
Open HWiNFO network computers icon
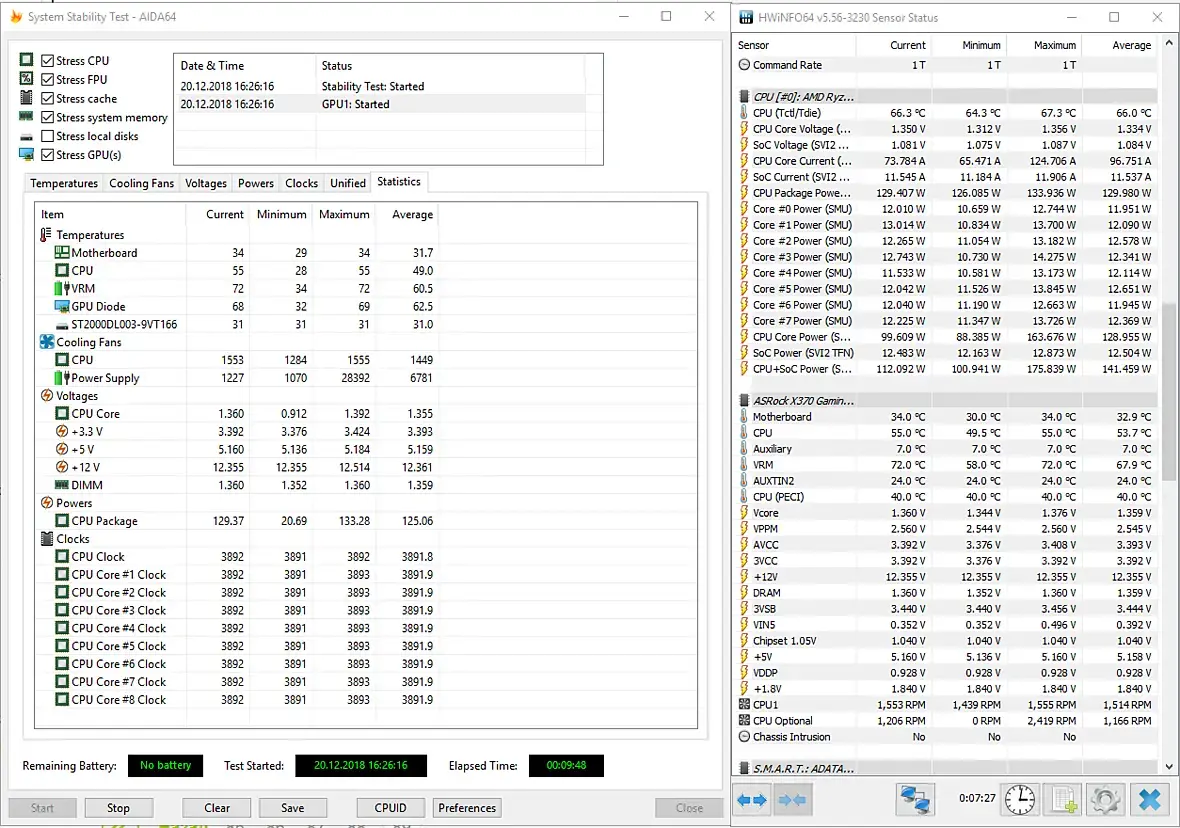914,799
